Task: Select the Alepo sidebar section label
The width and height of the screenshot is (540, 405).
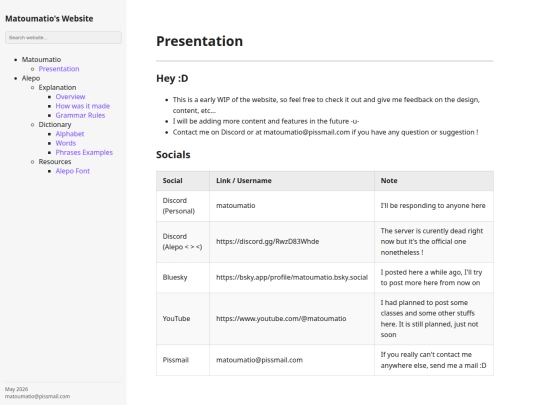Action: [31, 78]
